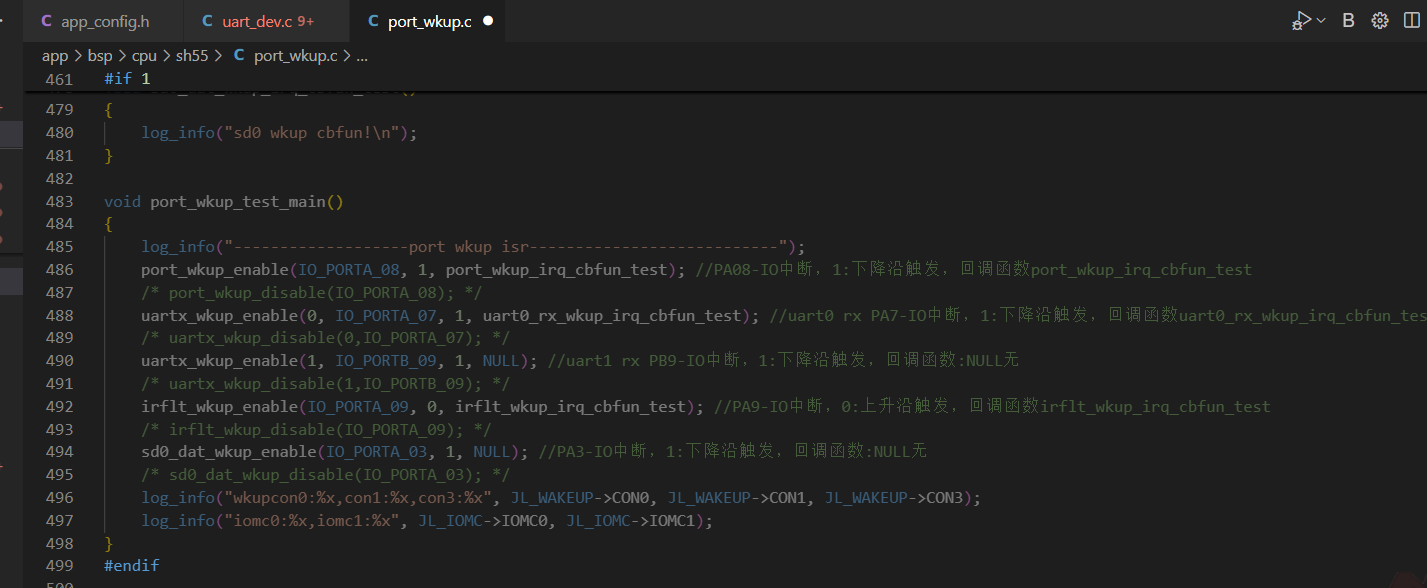
Task: Click the B icon in the editor toolbar
Action: (x=1348, y=21)
